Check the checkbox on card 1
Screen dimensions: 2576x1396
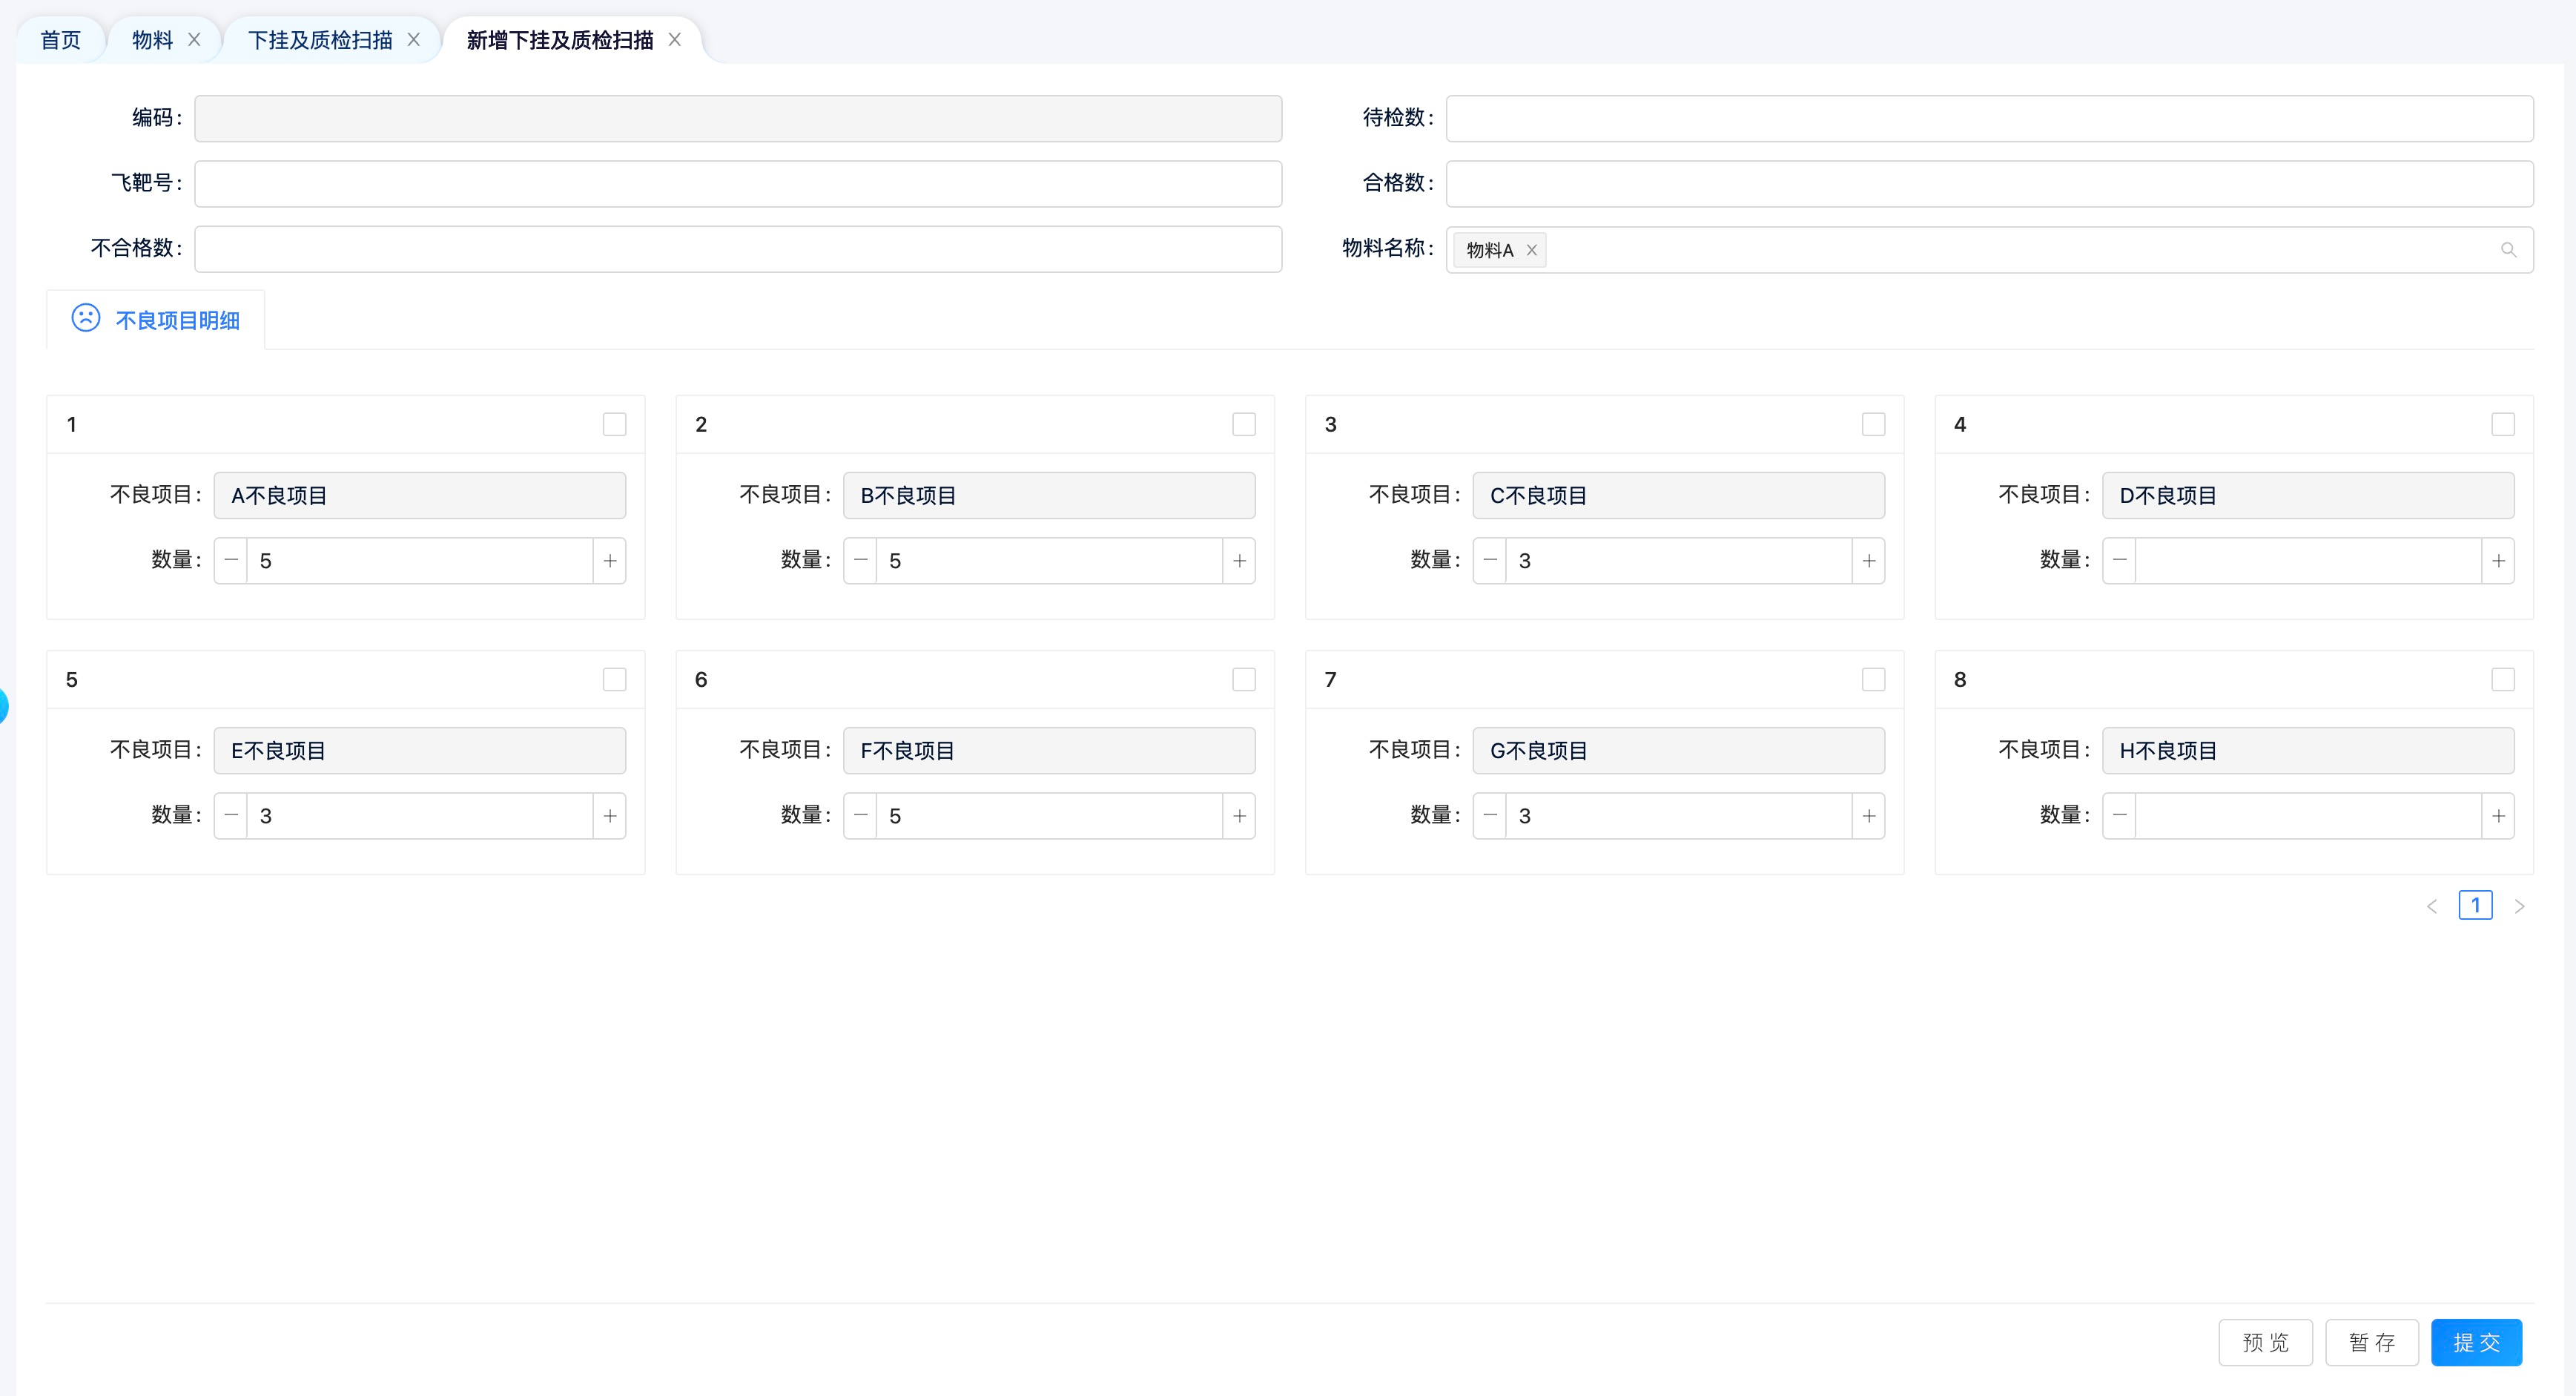click(614, 424)
